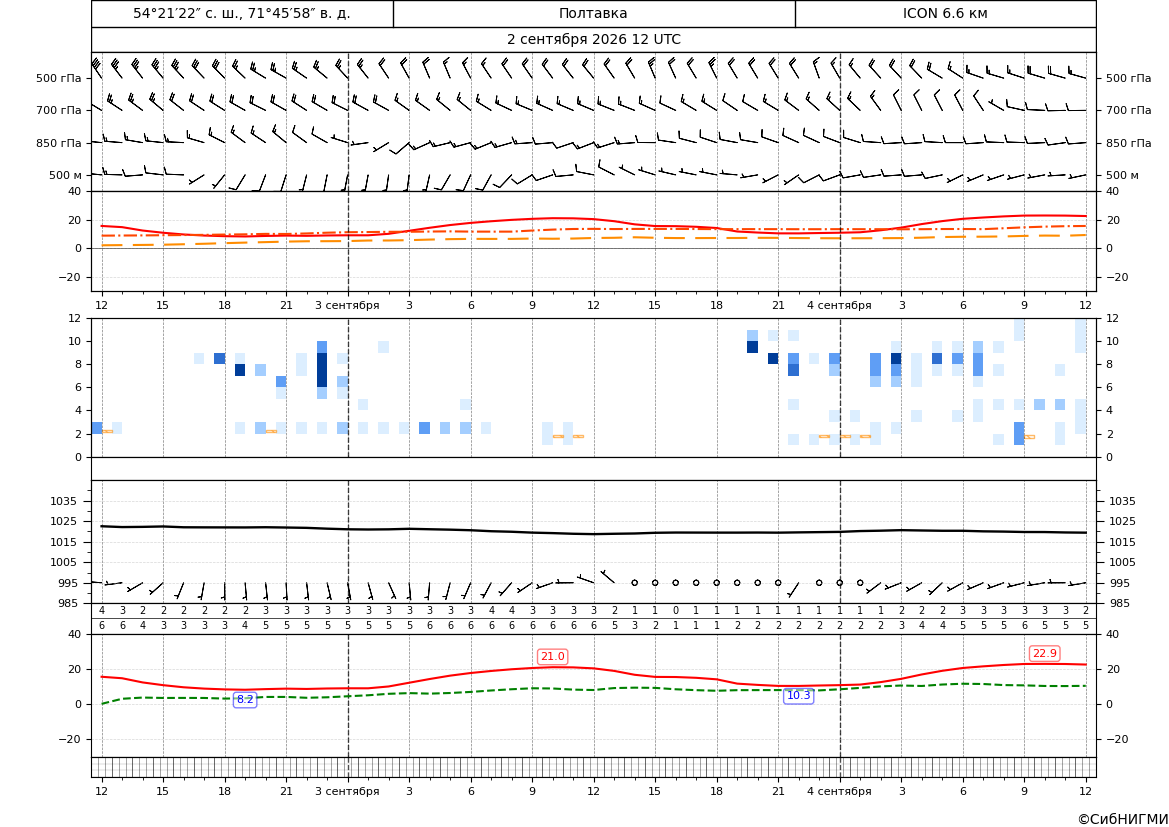This screenshot has height=827, width=1169.
Task: Select the Полтавка location title
Action: pyautogui.click(x=593, y=13)
